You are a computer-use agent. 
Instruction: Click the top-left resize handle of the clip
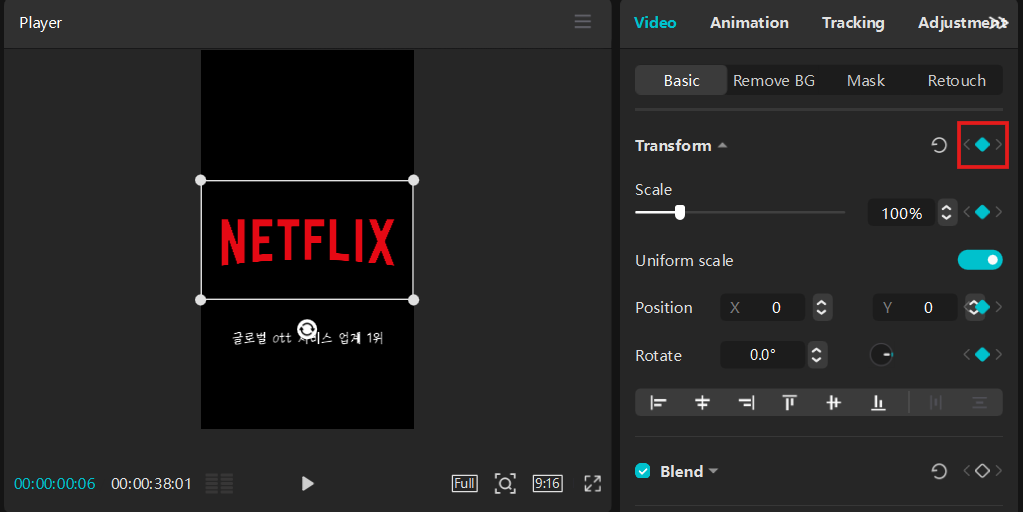[201, 180]
